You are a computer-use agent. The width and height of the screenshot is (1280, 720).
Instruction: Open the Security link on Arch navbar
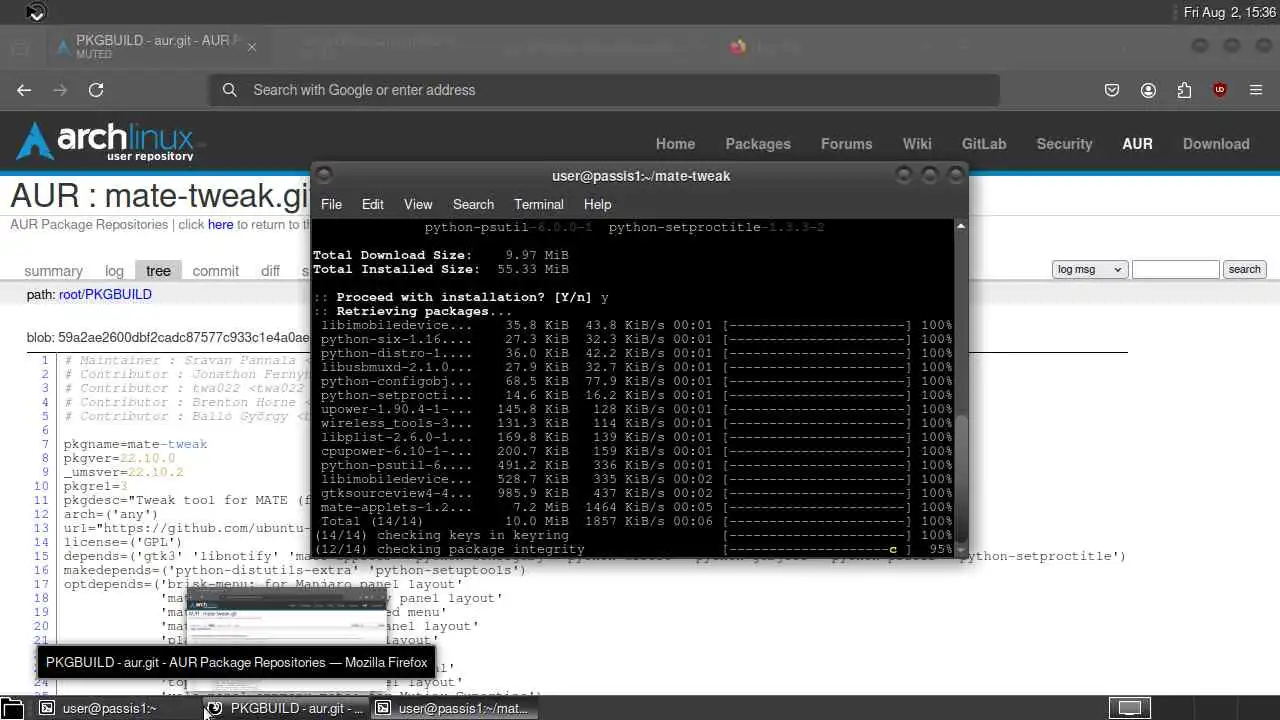pos(1064,144)
